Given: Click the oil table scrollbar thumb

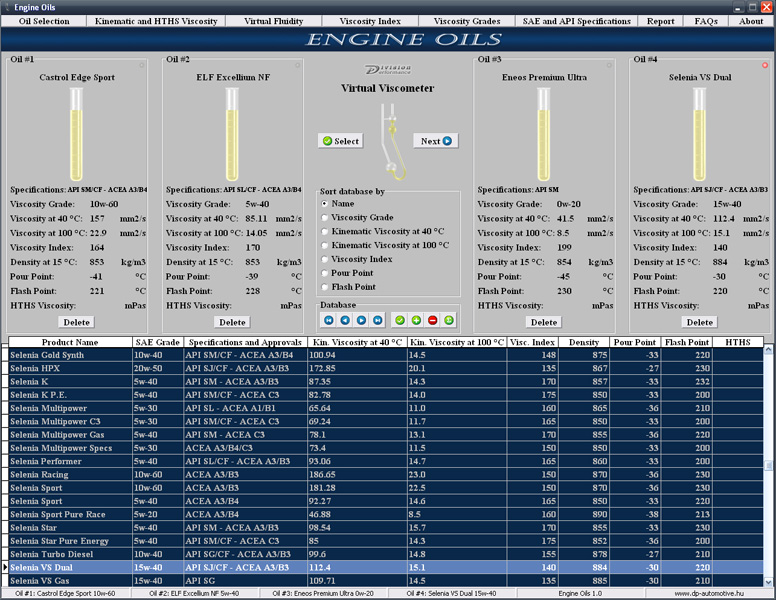Looking at the screenshot, I should (x=769, y=466).
